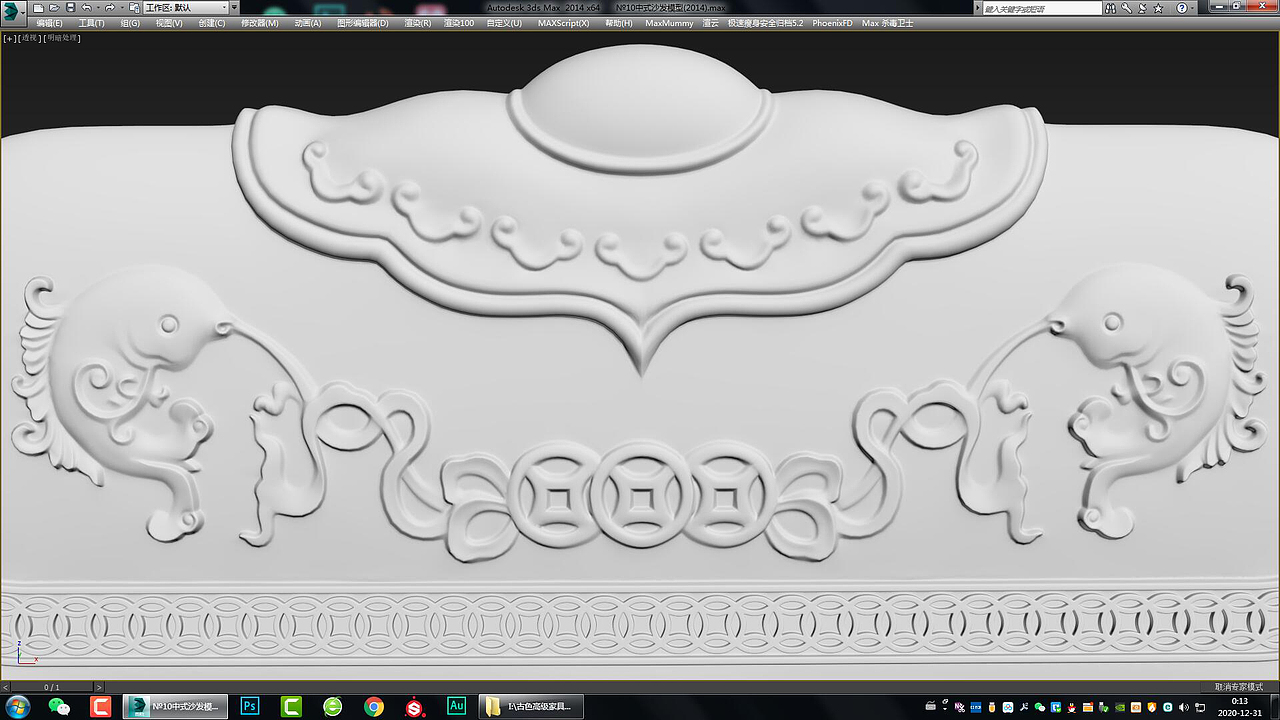Viewport: 1280px width, 720px height.
Task: Click the keyword search input field
Action: [1042, 8]
